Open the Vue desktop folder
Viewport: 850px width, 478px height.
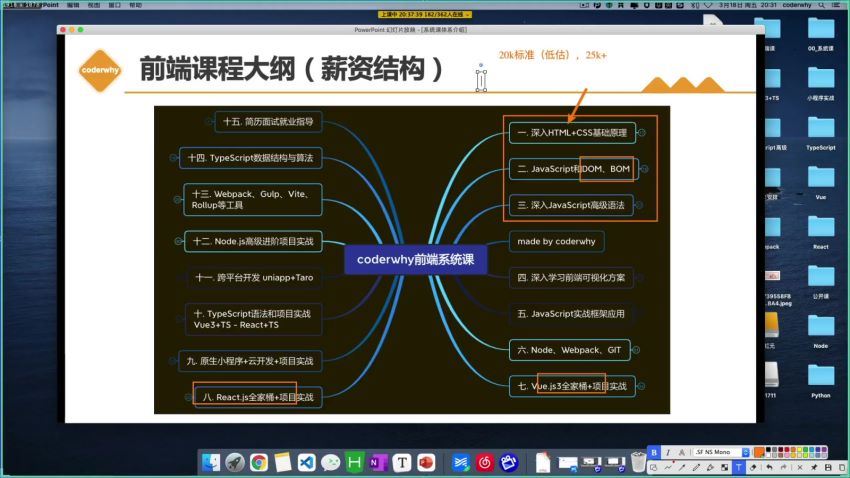pos(821,183)
